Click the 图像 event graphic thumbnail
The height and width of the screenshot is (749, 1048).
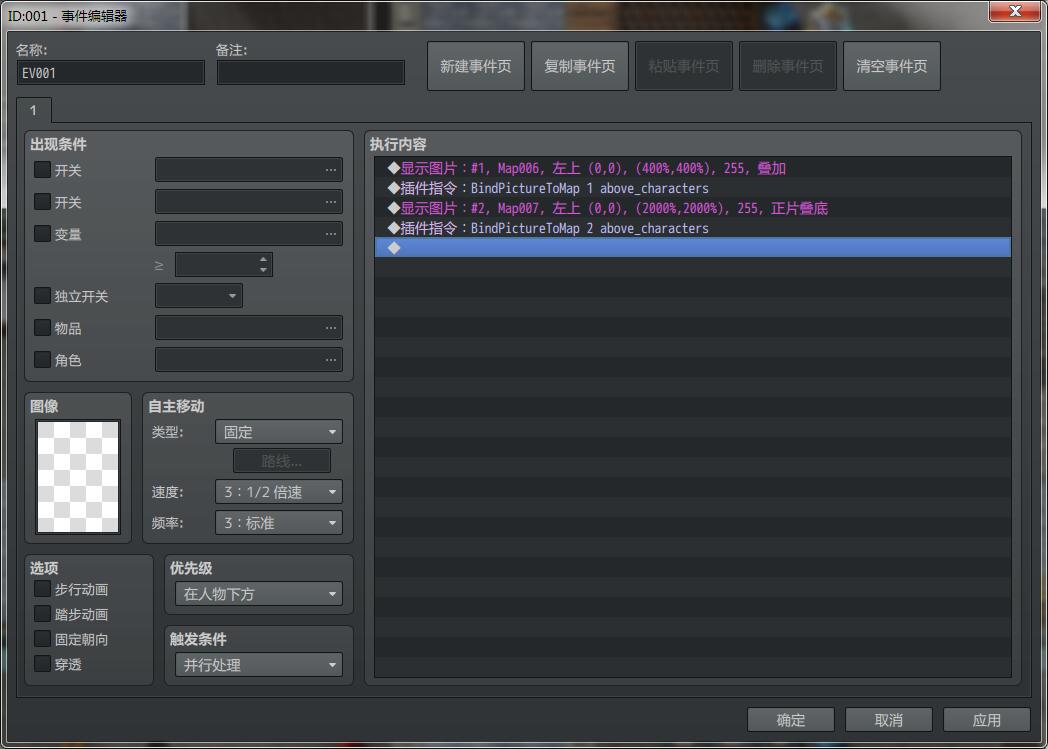tap(78, 476)
